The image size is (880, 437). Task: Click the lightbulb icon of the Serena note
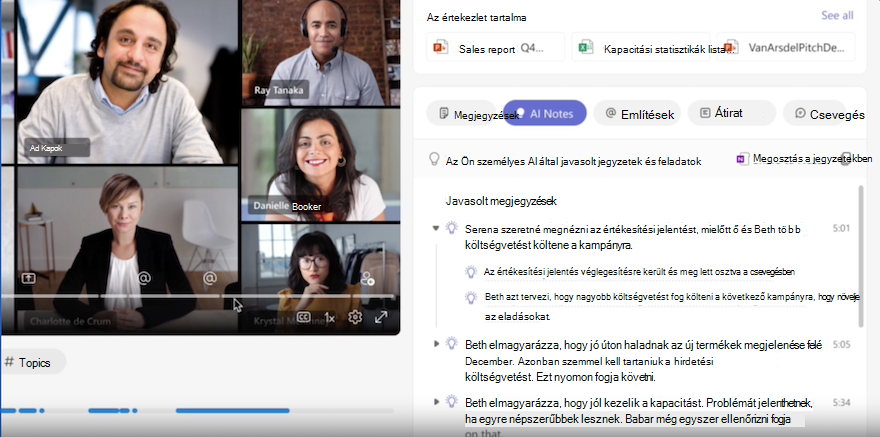pyautogui.click(x=451, y=228)
